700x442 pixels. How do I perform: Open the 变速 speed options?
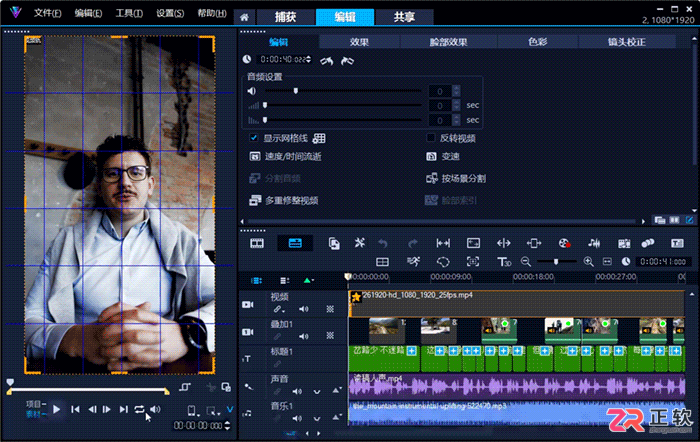pos(443,156)
